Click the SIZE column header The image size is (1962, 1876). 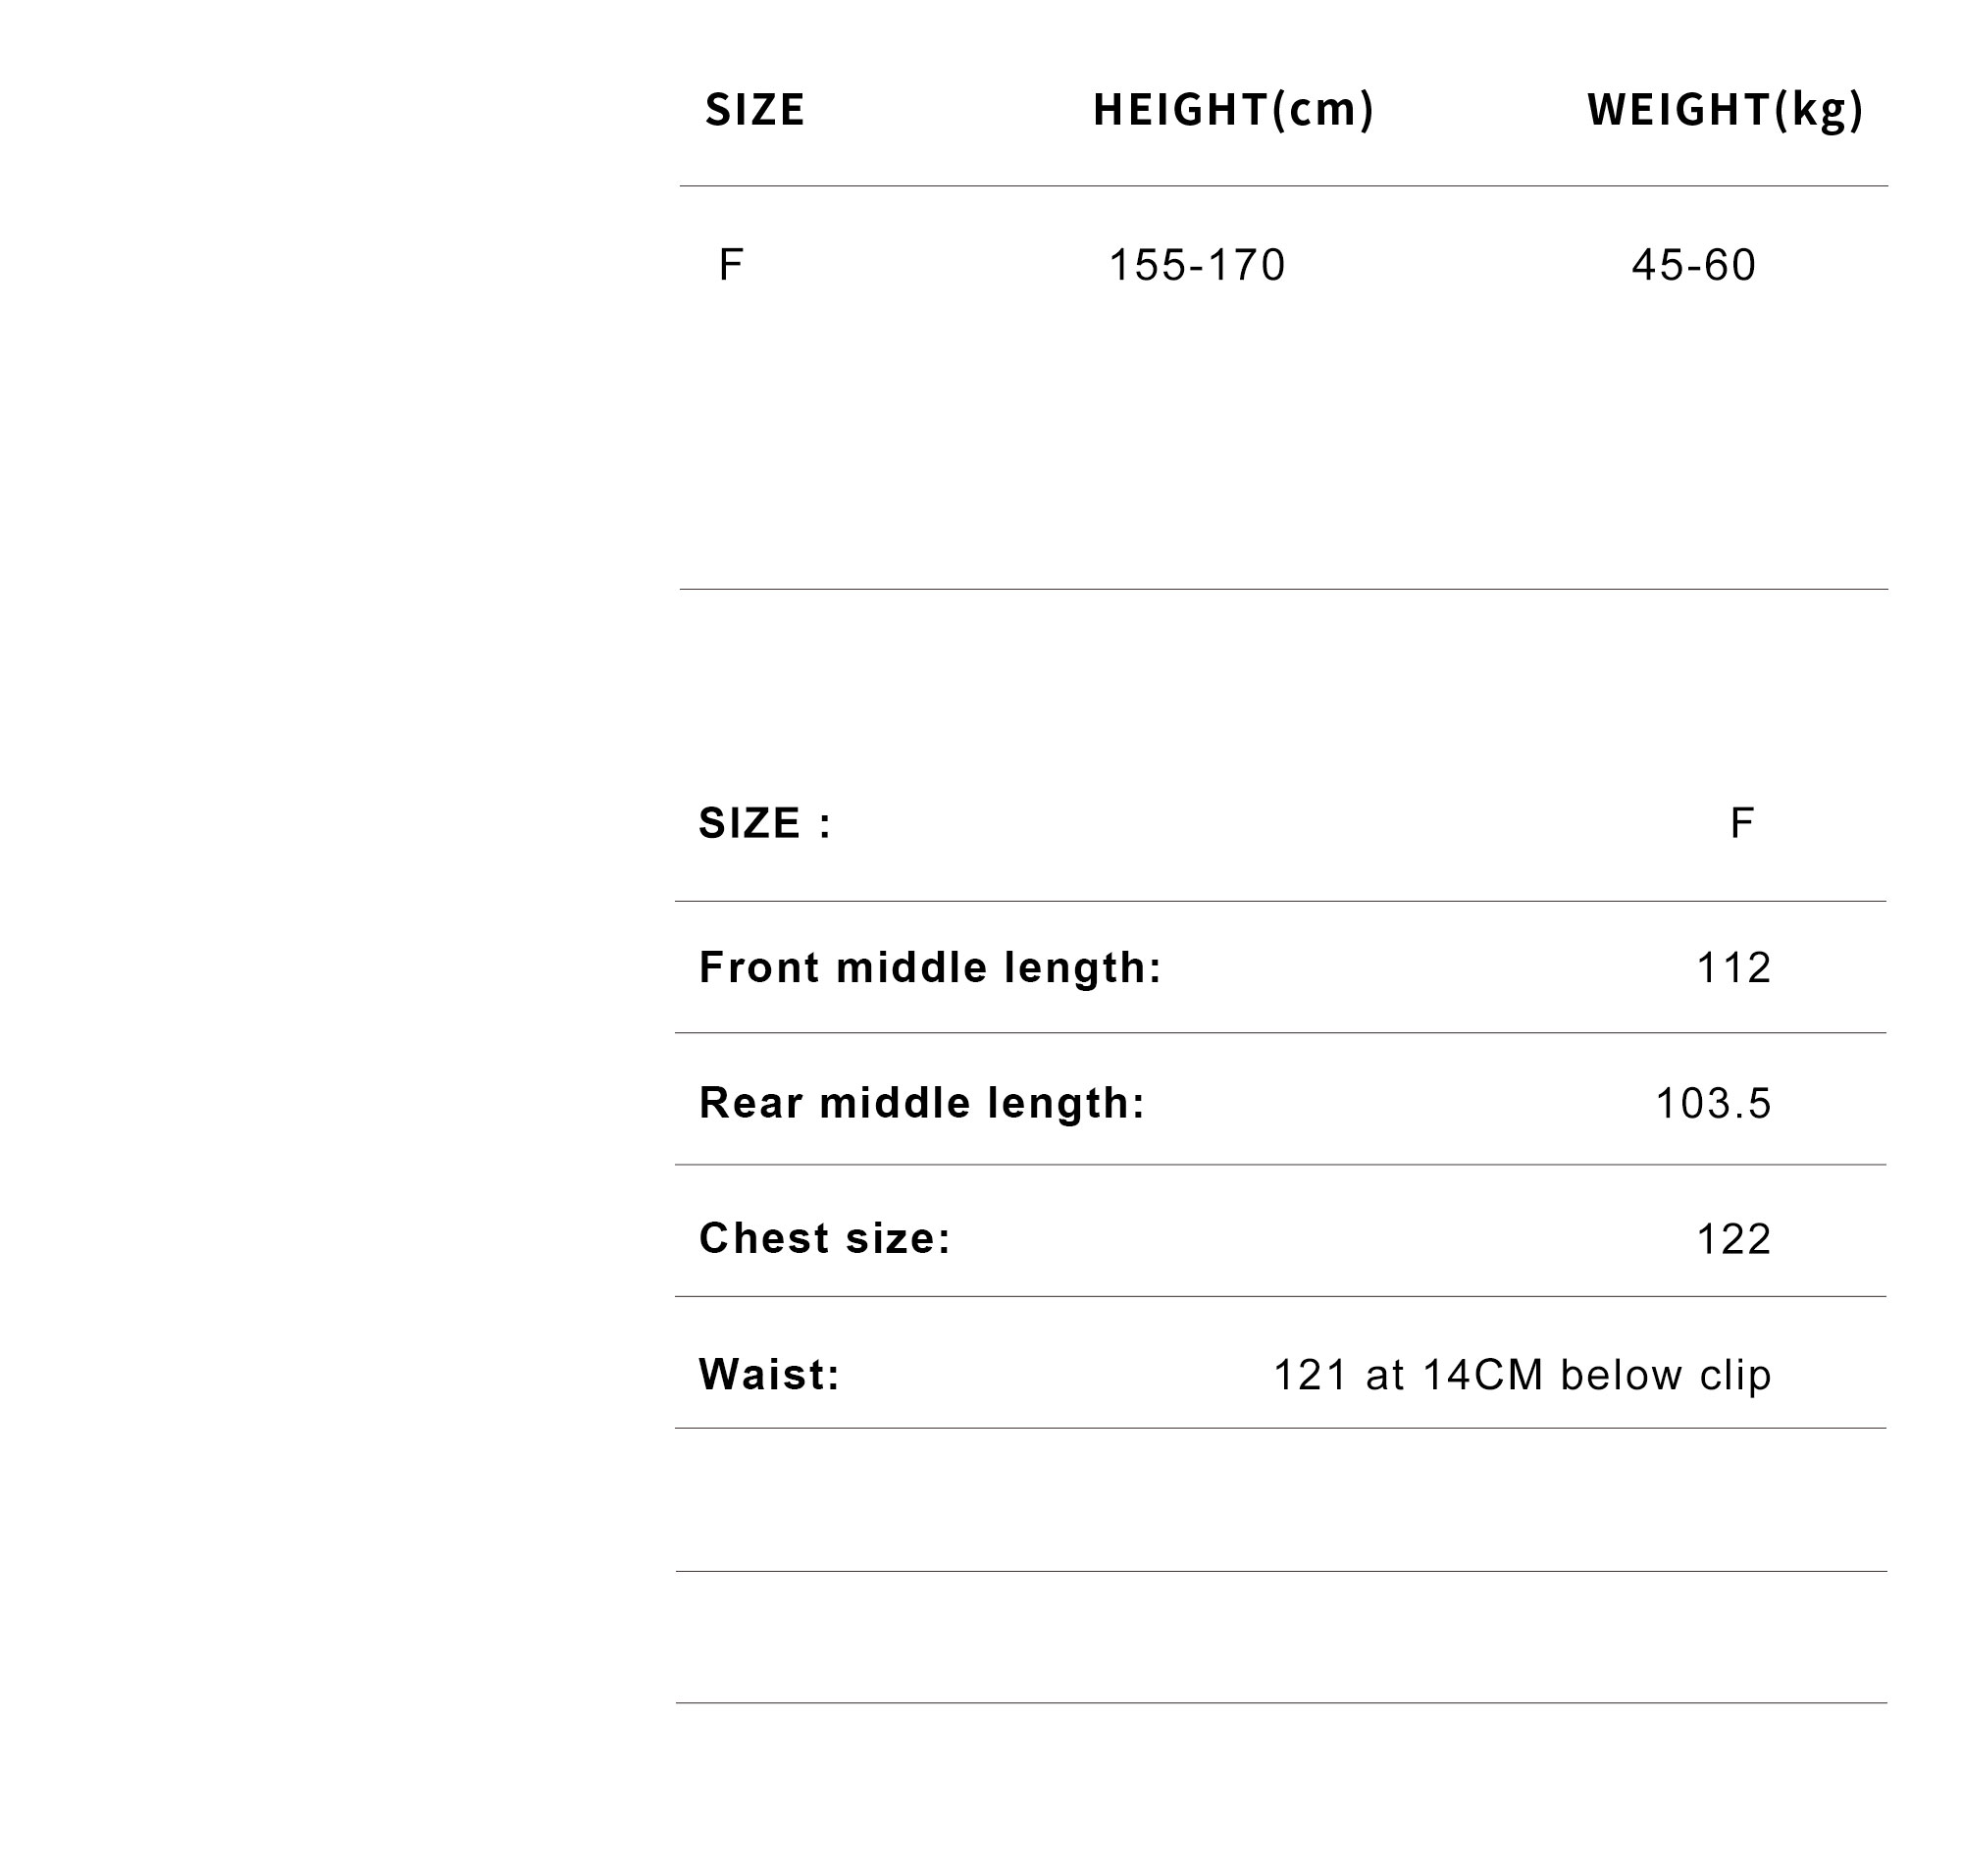tap(754, 110)
